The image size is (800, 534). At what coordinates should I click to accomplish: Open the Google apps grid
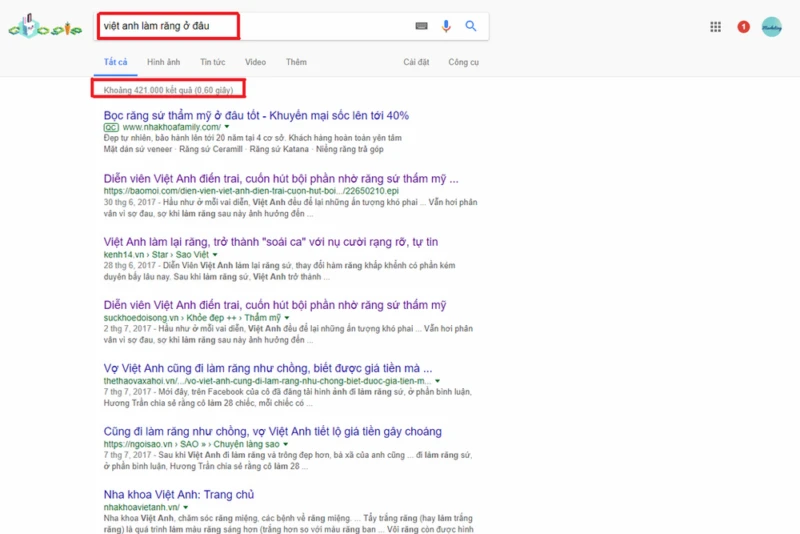(x=715, y=27)
